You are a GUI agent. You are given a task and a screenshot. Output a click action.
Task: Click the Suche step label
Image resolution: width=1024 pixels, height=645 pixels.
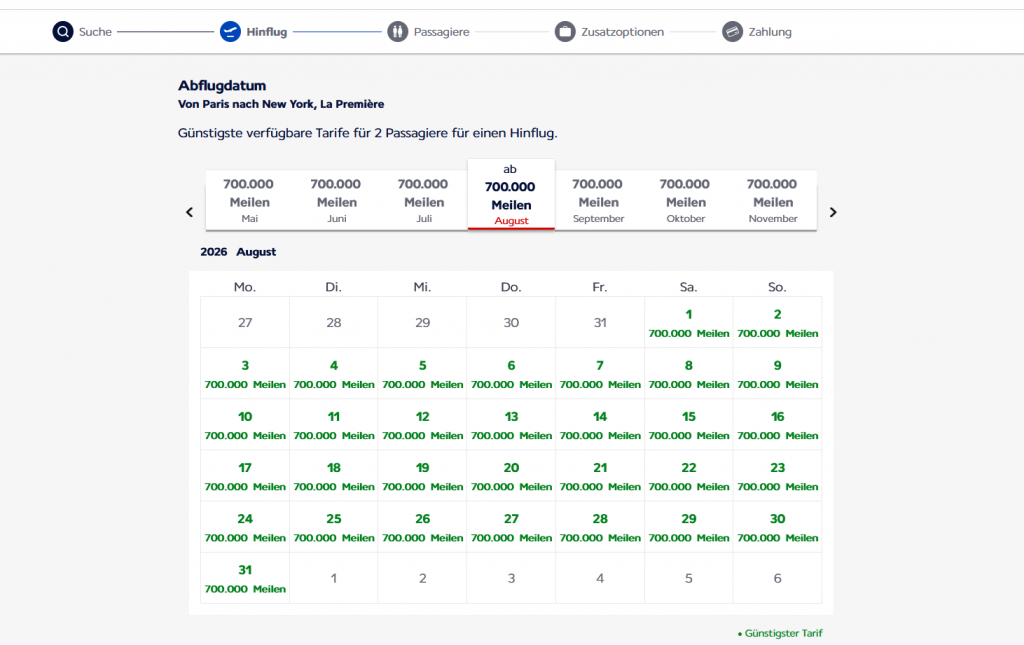click(x=95, y=32)
